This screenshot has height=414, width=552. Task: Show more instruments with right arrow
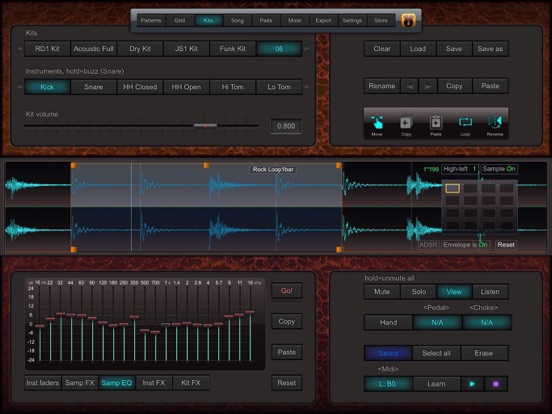click(307, 87)
